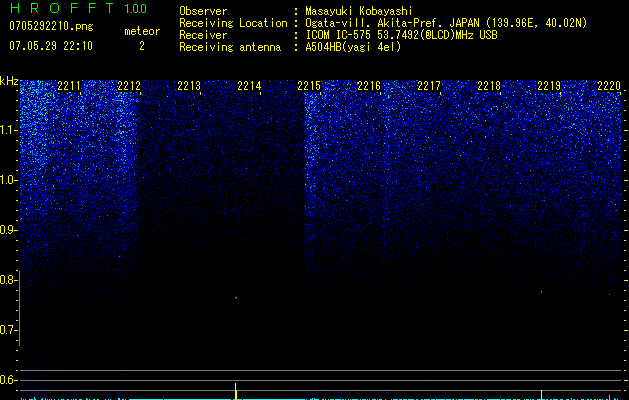This screenshot has width=629, height=400.
Task: Click the HROFFT program title
Action: (x=62, y=8)
